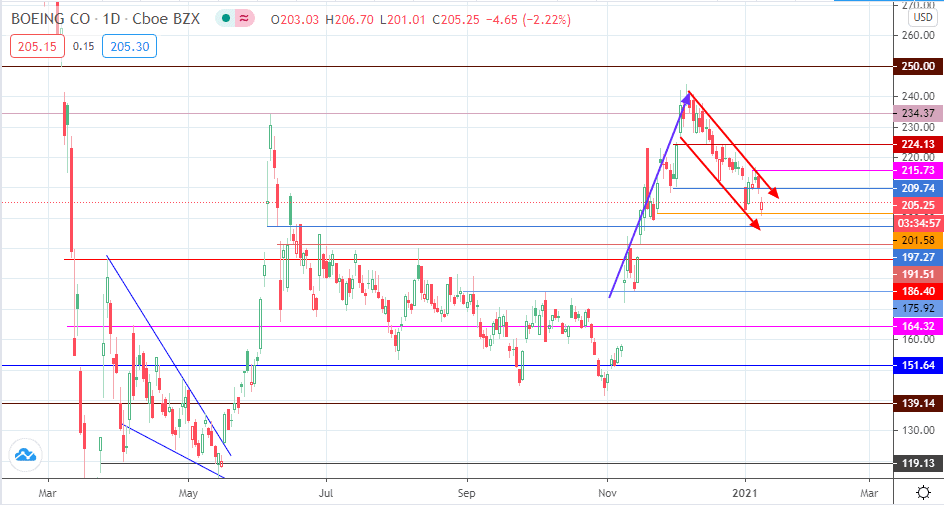This screenshot has height=505, width=944.
Task: Click the high value H206.70 in header
Action: pos(350,19)
